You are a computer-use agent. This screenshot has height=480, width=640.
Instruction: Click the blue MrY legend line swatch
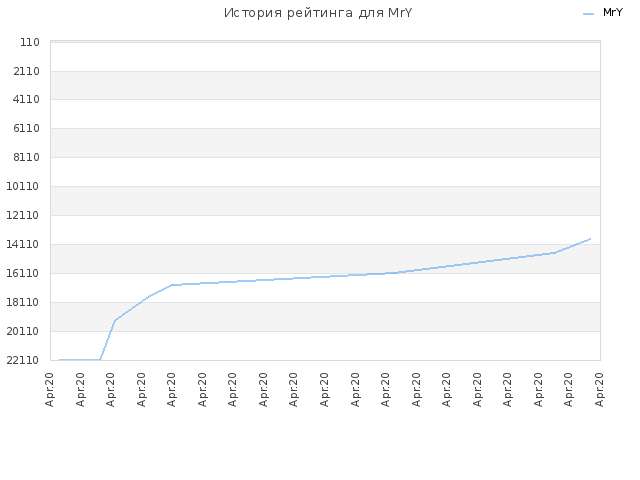pos(589,14)
